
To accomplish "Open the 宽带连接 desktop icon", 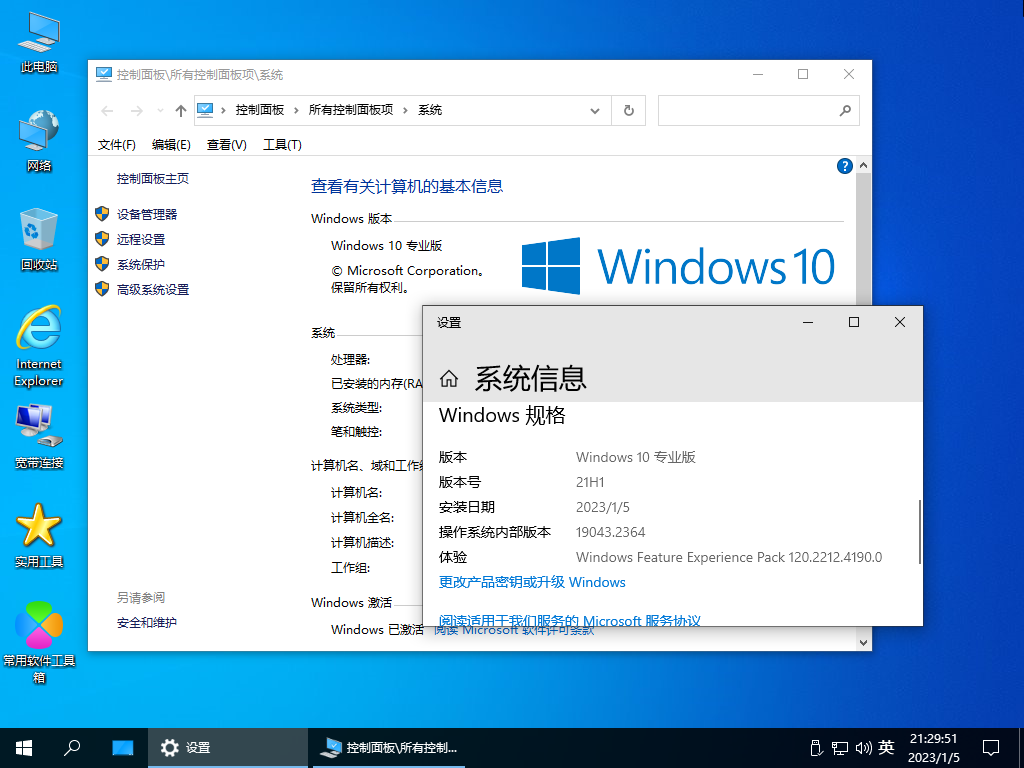I will coord(39,437).
